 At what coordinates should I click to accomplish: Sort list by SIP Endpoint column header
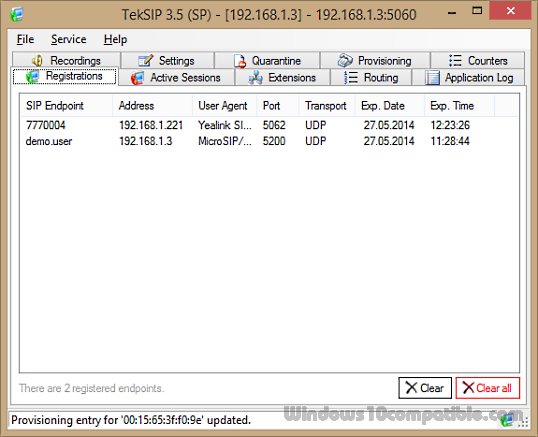click(66, 106)
